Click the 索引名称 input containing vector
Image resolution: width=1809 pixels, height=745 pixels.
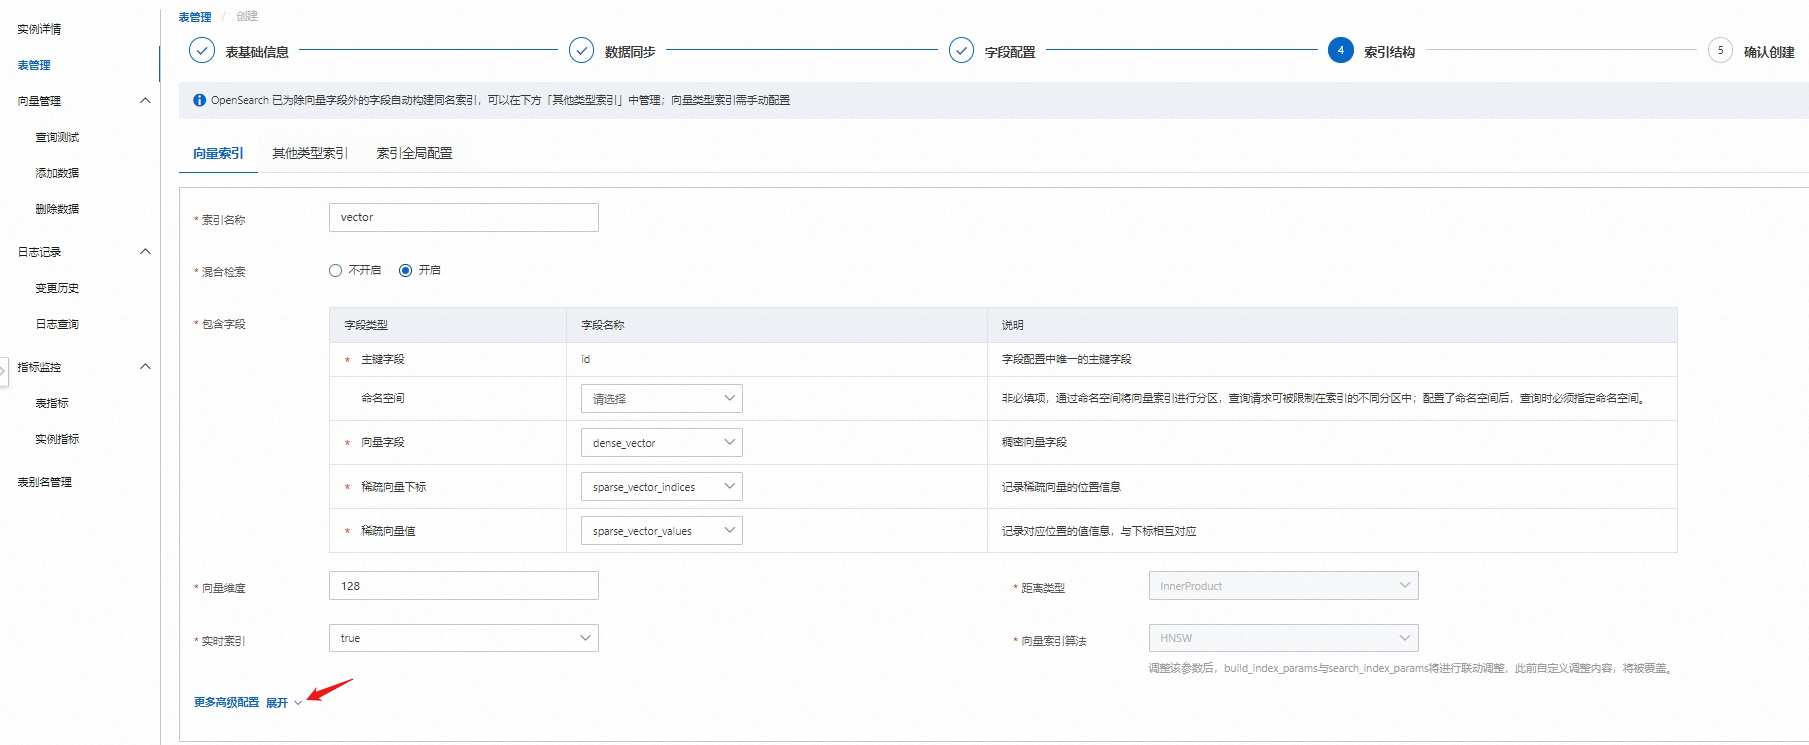[463, 217]
